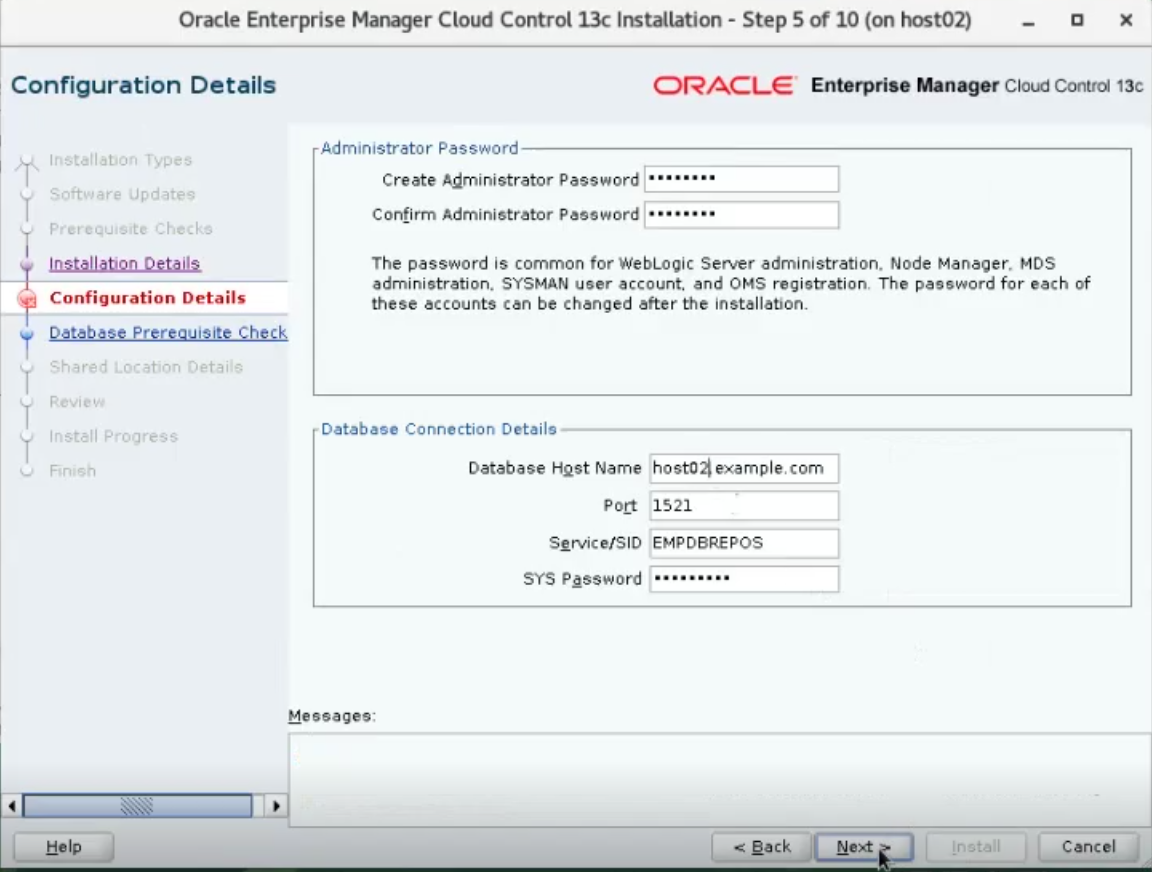Focus the SYS Password field
The width and height of the screenshot is (1152, 872).
point(744,579)
